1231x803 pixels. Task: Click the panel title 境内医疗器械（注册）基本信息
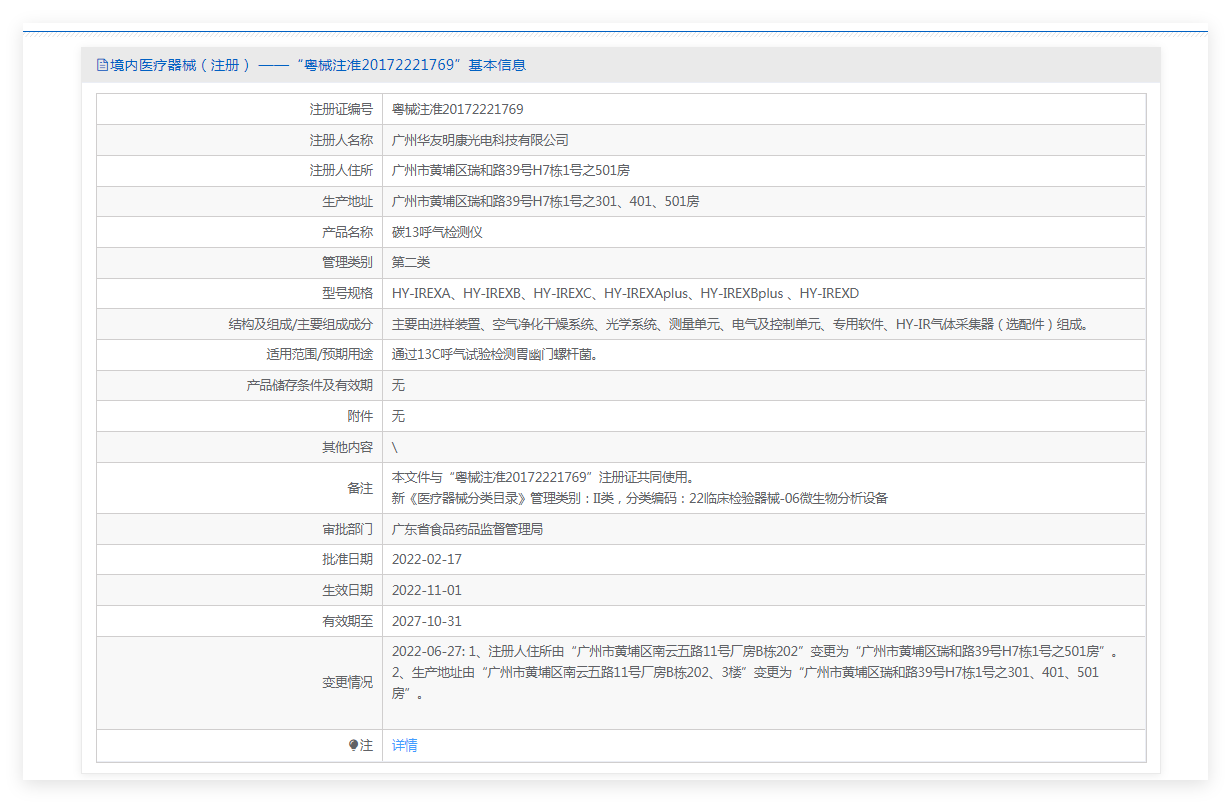coord(318,65)
